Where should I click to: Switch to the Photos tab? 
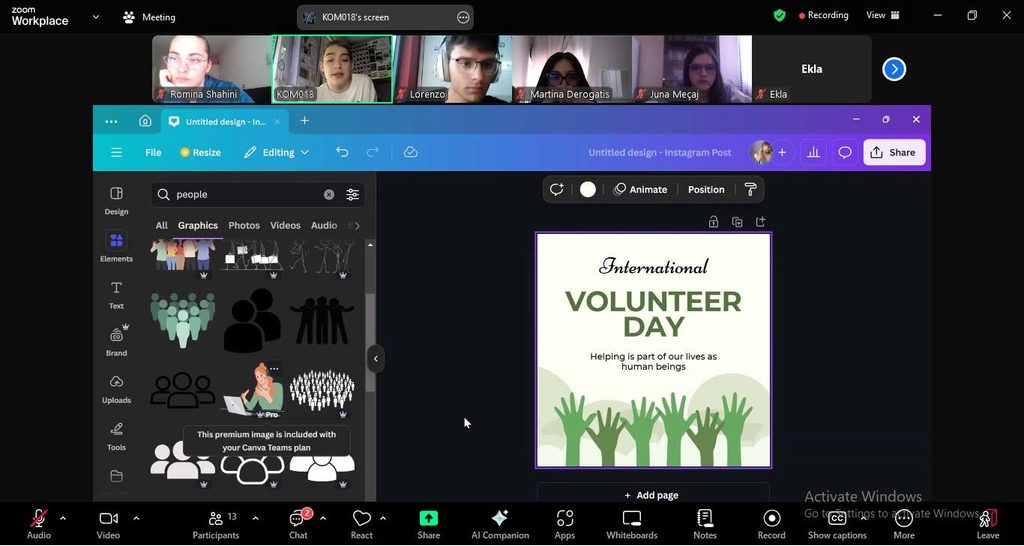click(244, 225)
